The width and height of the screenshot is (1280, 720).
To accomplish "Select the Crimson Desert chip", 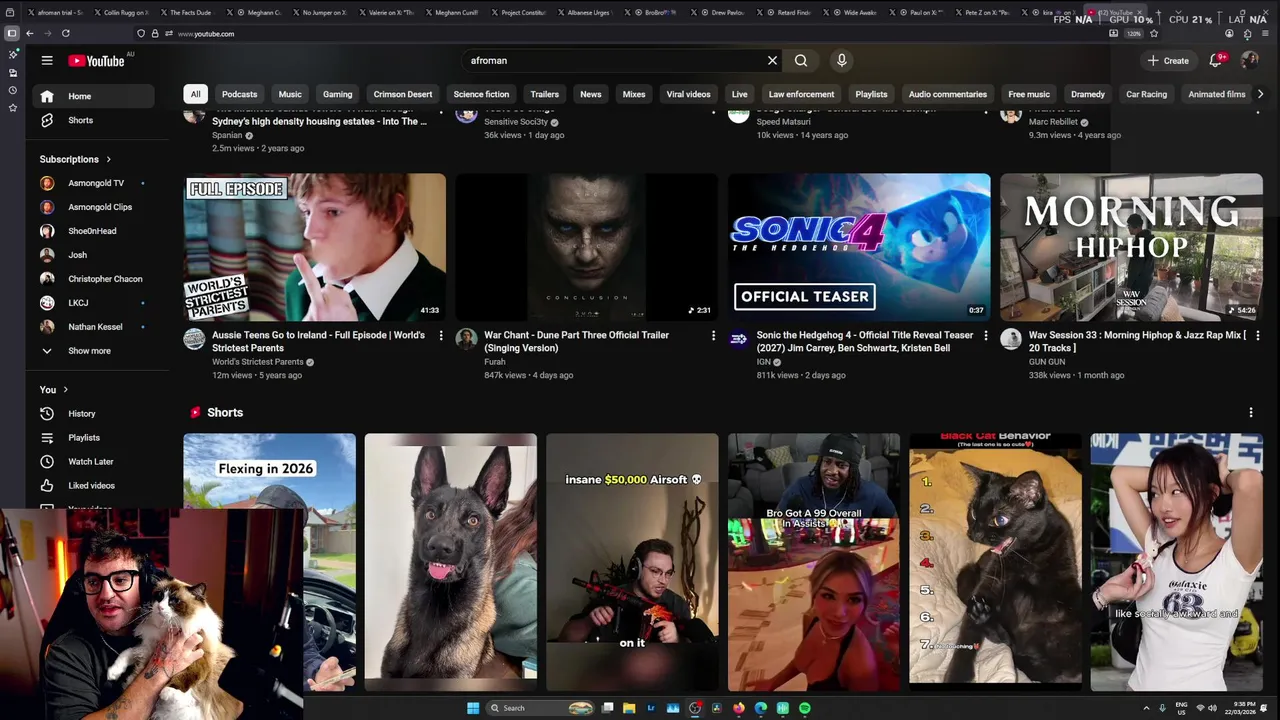I will tap(403, 94).
